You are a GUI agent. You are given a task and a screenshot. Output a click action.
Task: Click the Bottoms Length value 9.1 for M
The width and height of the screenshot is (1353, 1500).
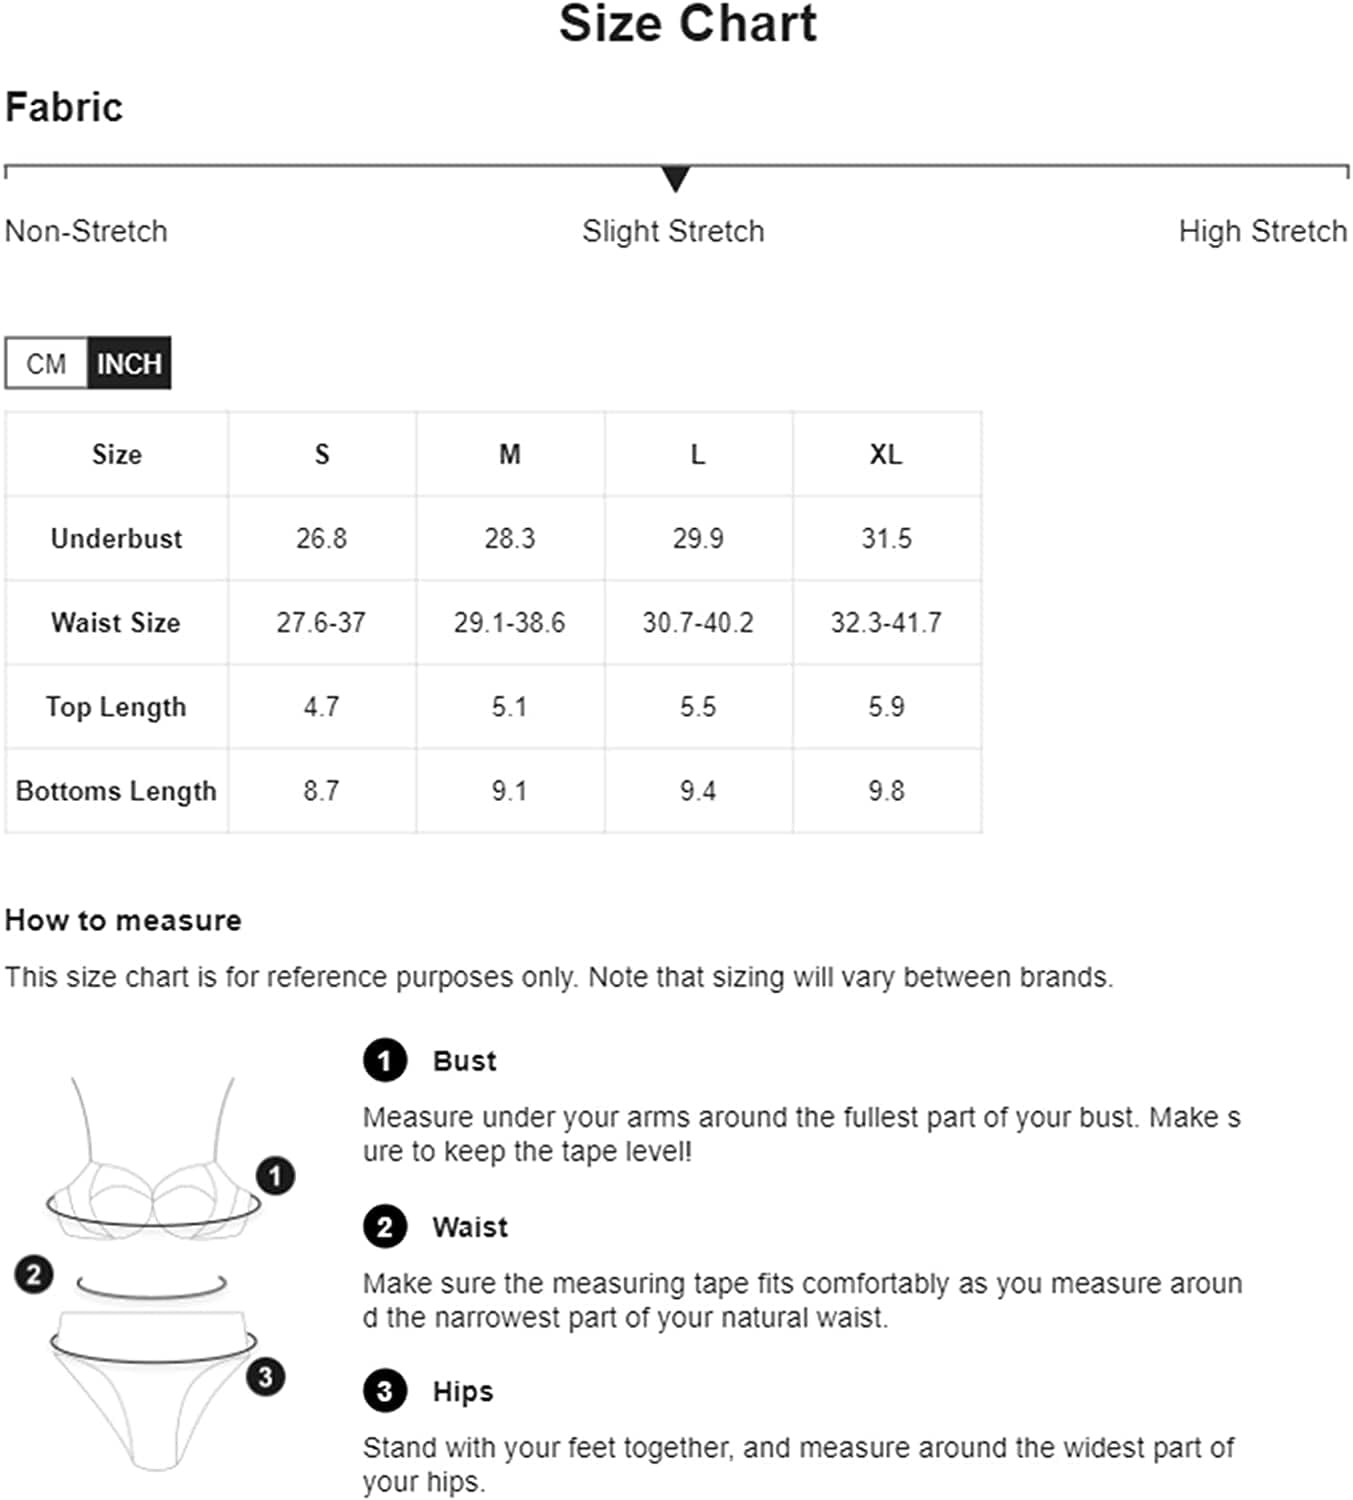pos(510,791)
